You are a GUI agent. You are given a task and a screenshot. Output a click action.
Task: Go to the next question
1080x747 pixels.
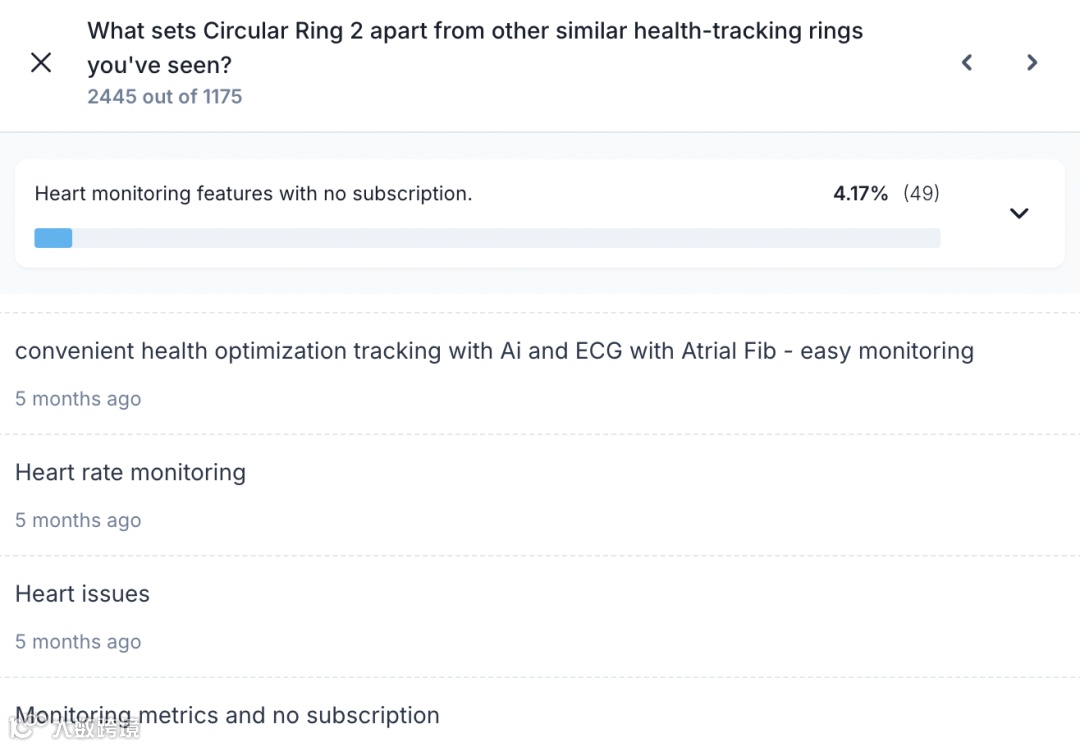click(x=1032, y=63)
